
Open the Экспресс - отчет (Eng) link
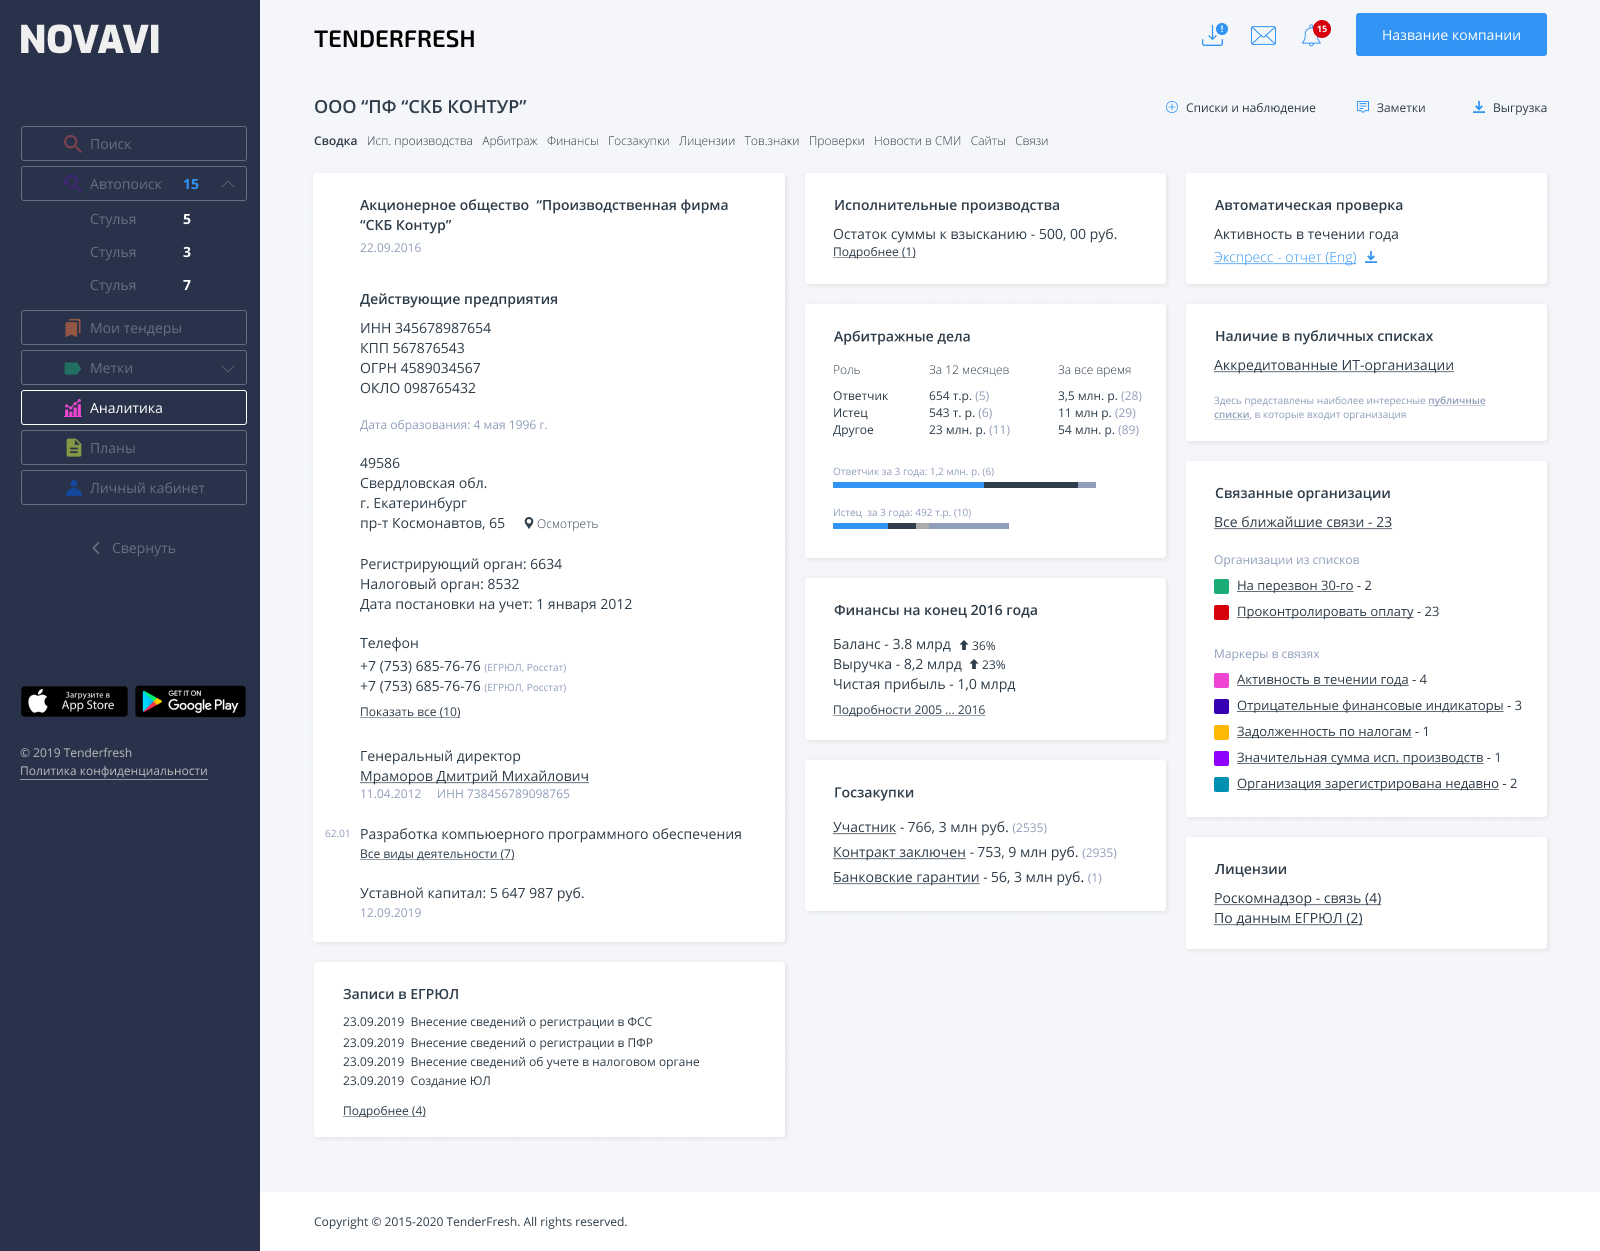point(1285,257)
